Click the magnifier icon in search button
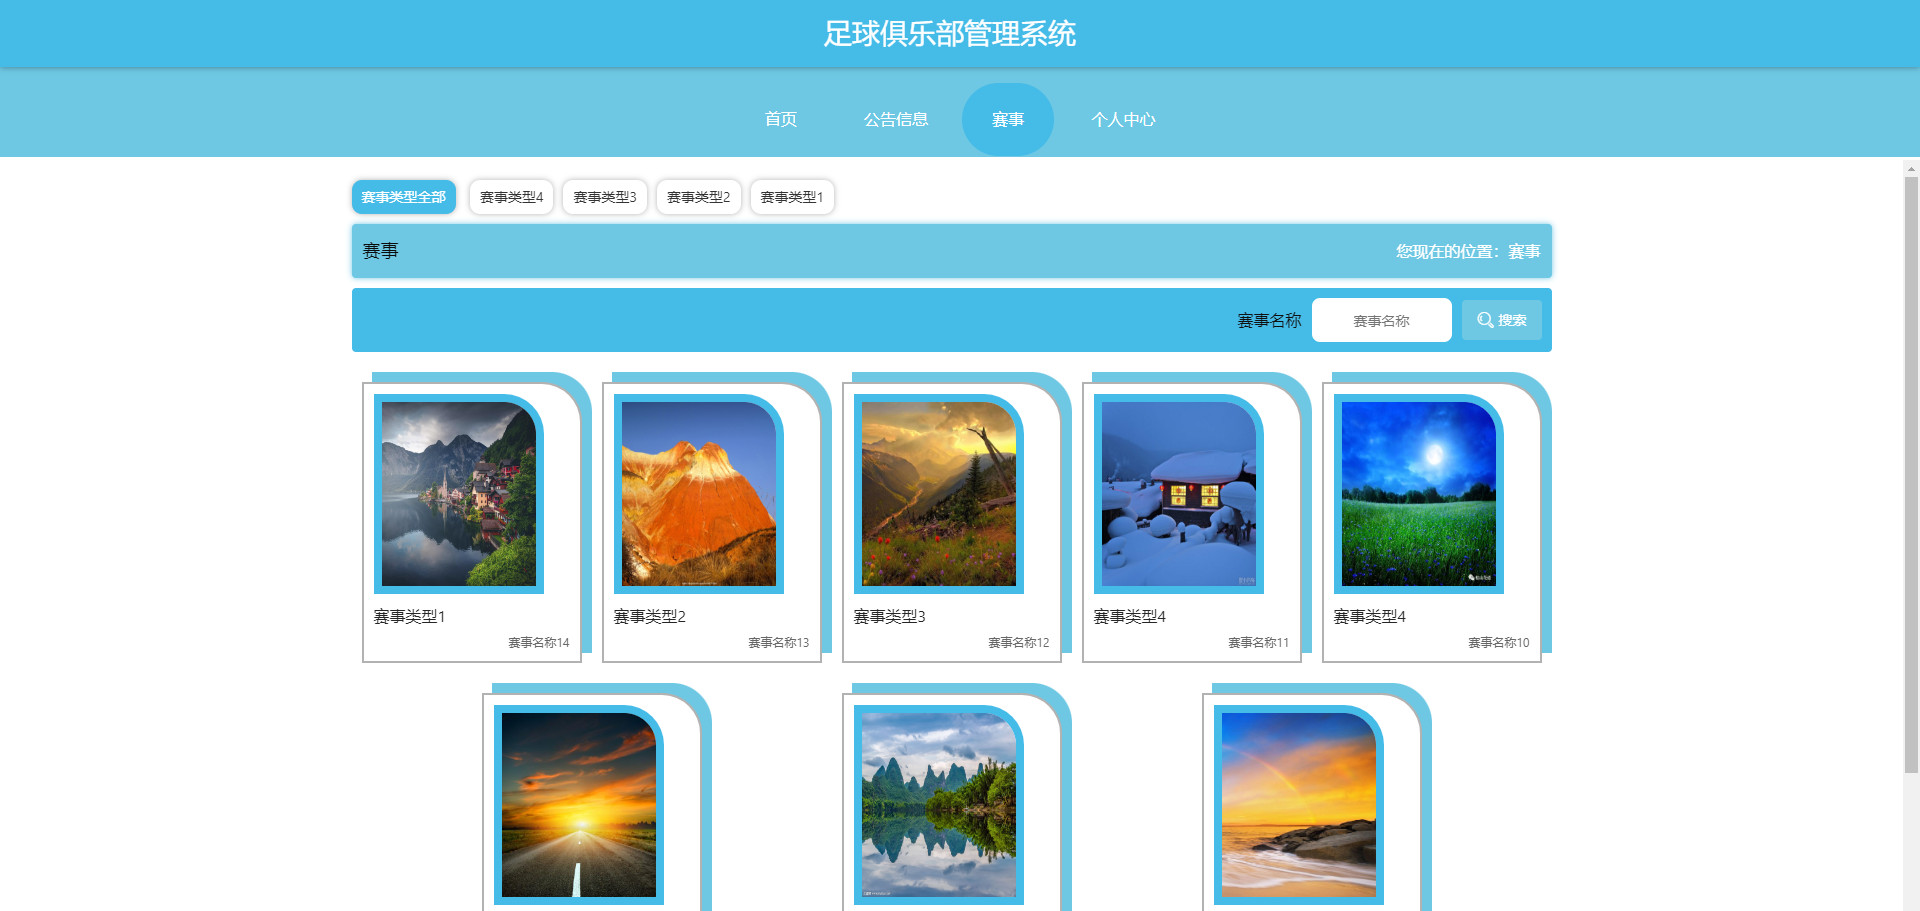 (x=1485, y=320)
